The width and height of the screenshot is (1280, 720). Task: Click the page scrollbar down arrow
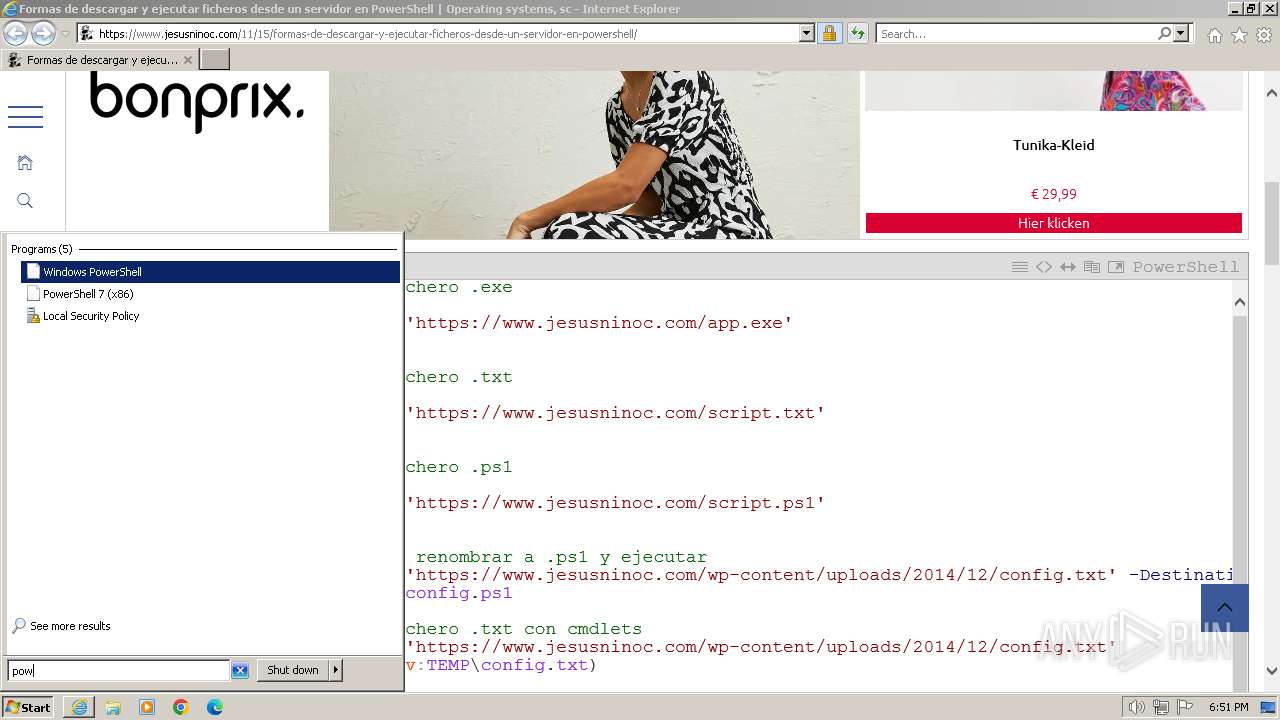pyautogui.click(x=1272, y=671)
